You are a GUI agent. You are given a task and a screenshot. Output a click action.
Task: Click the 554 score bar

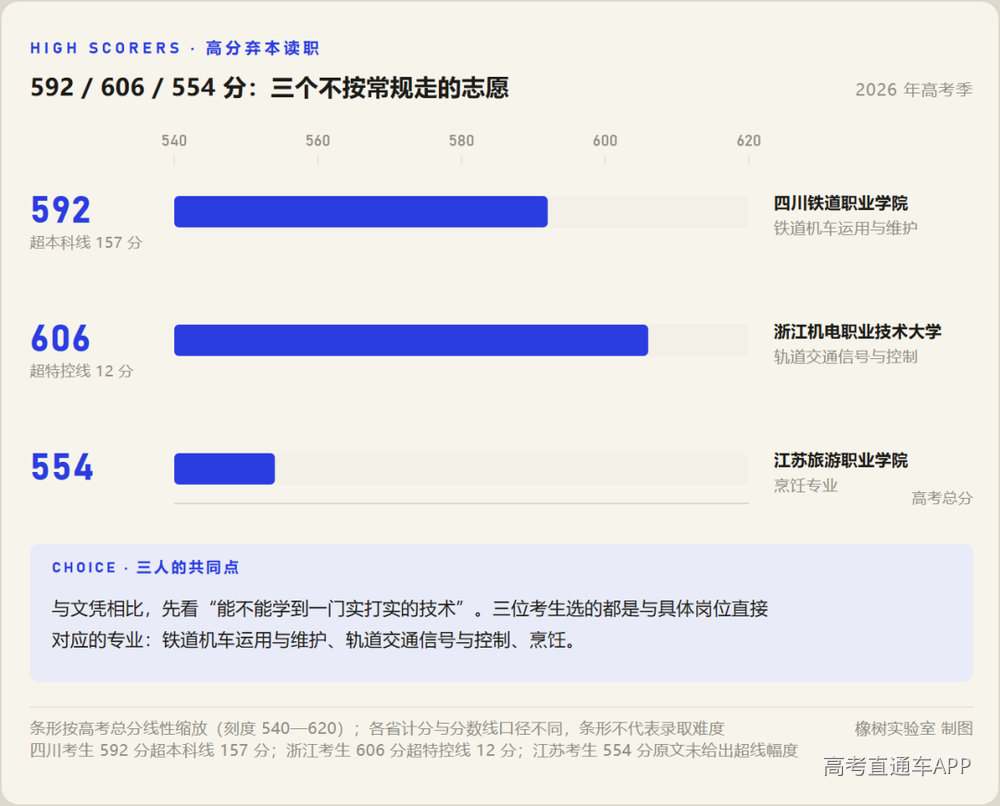224,469
